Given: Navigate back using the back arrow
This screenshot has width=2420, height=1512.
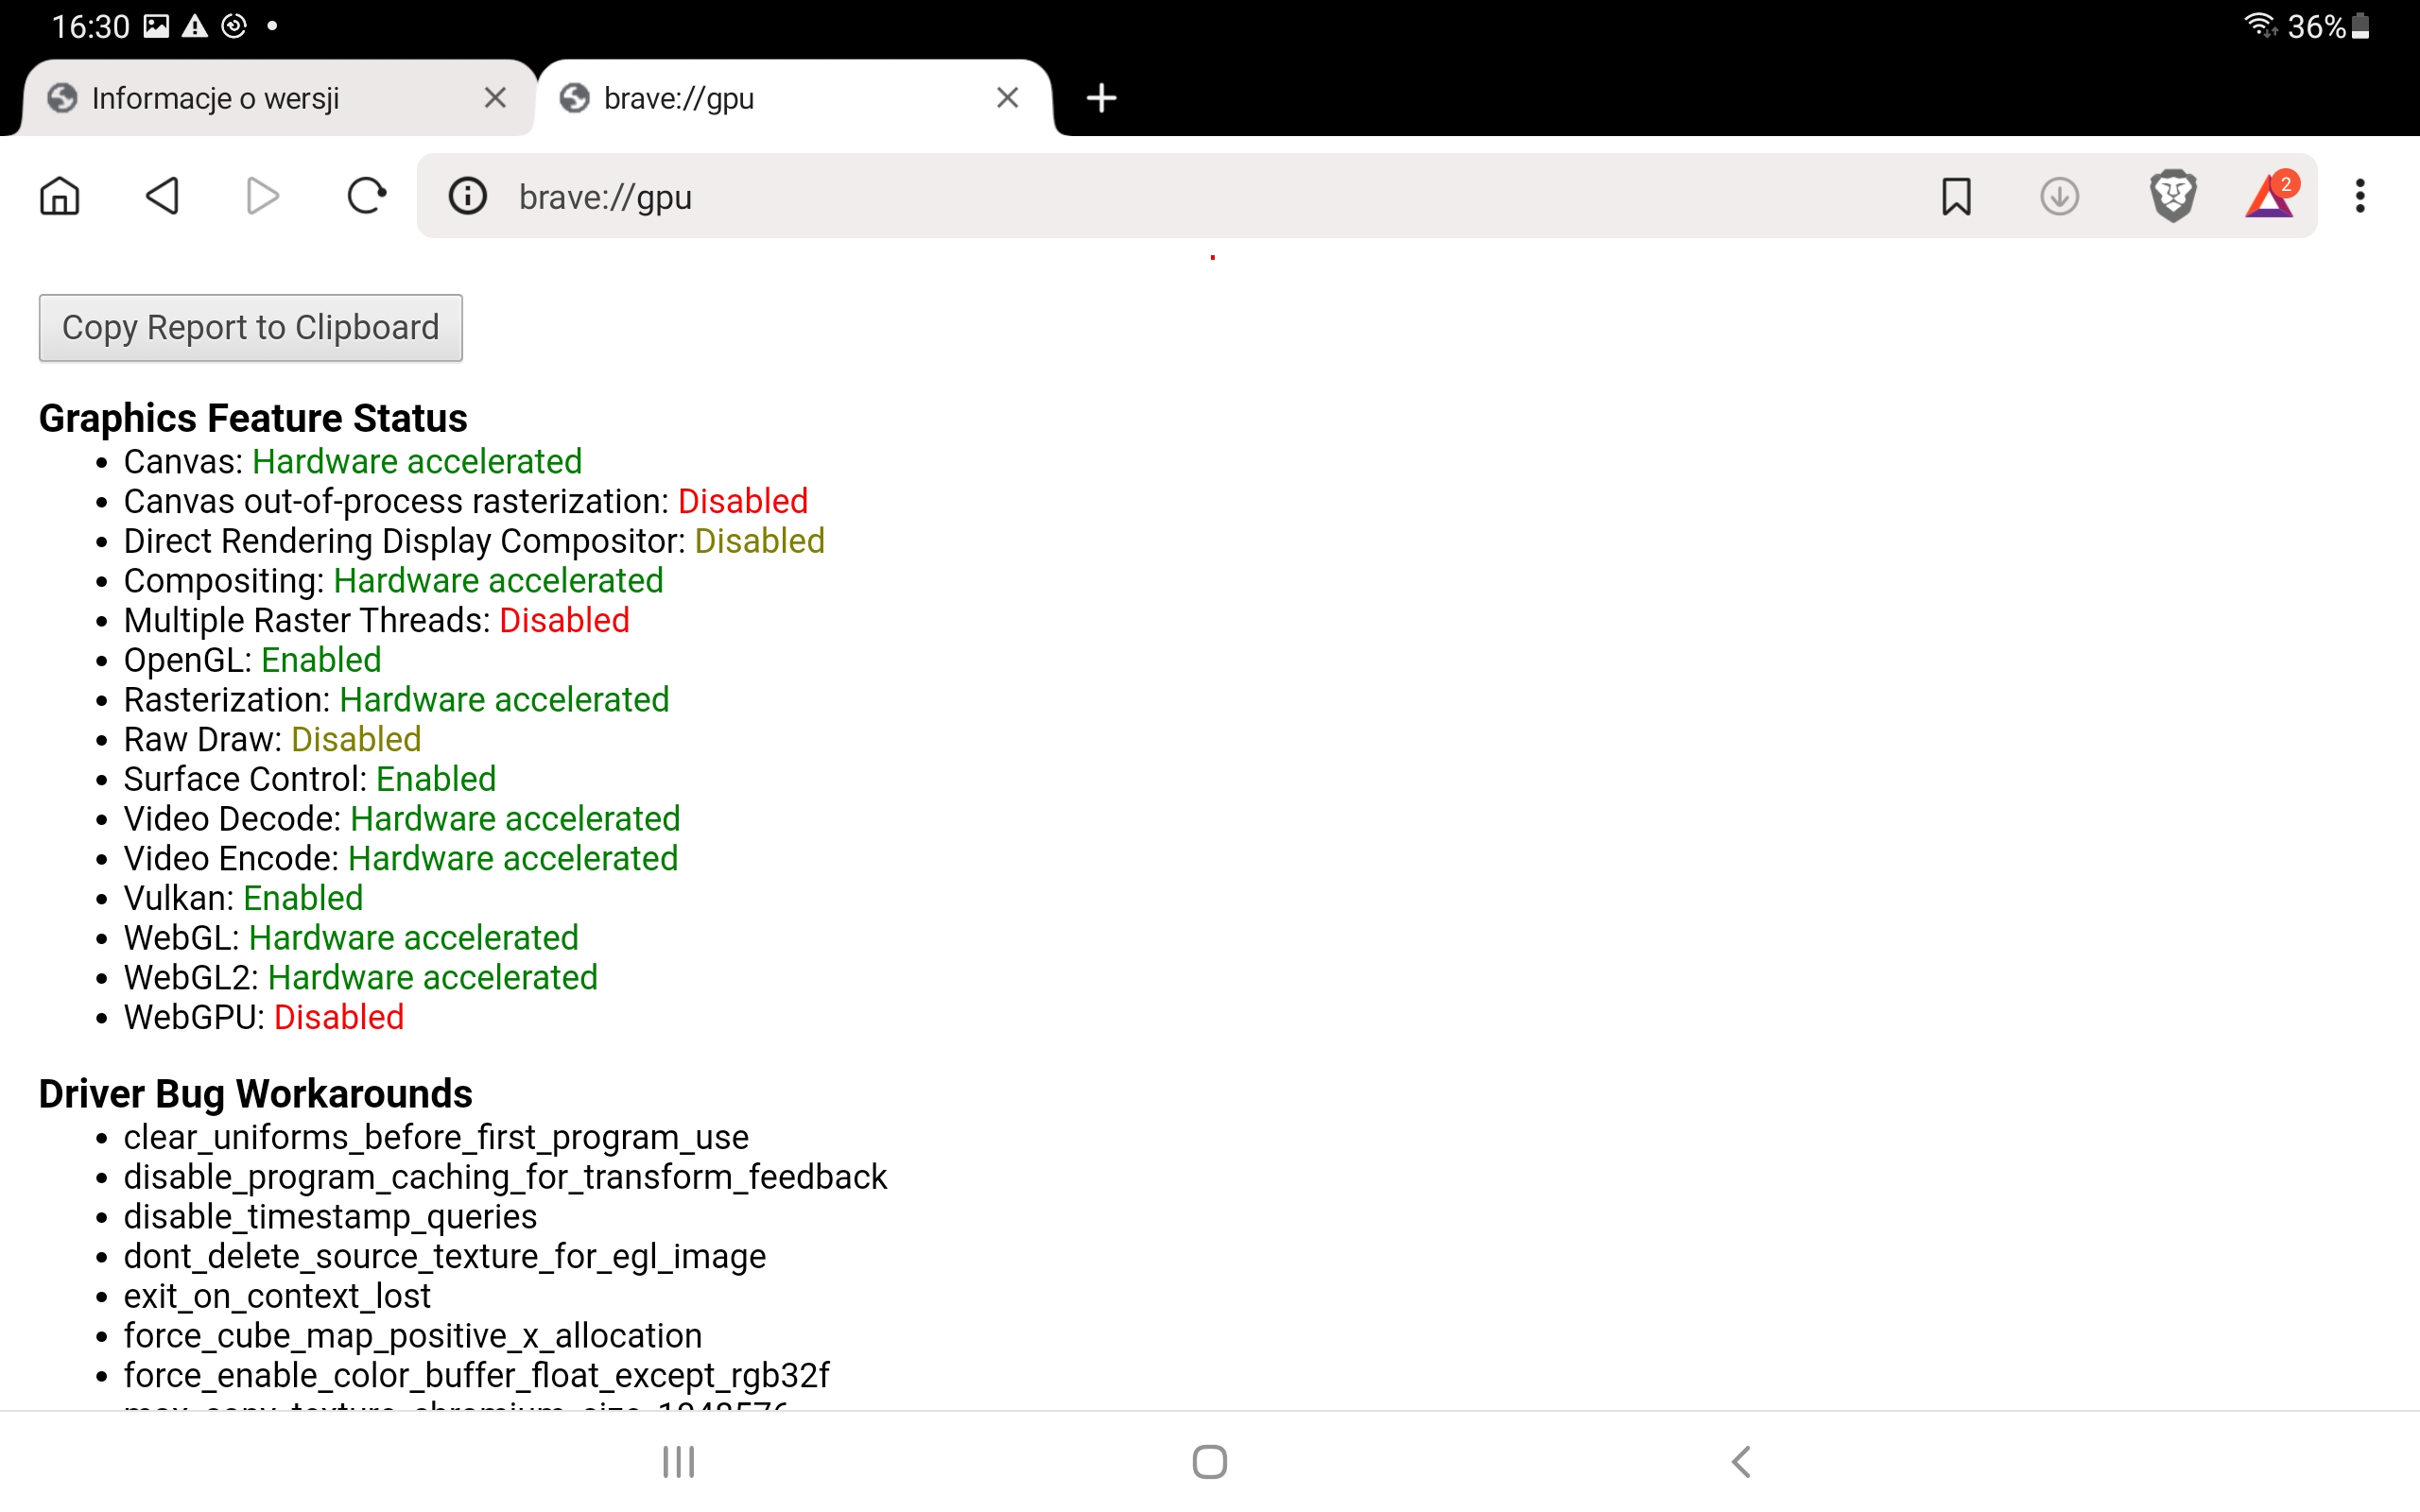Looking at the screenshot, I should click(163, 196).
